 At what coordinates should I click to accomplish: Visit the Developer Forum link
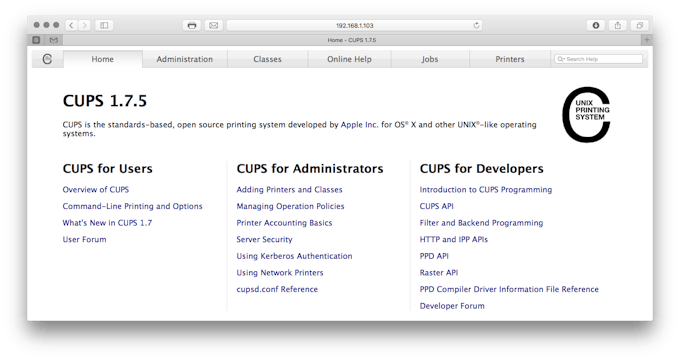tap(452, 305)
